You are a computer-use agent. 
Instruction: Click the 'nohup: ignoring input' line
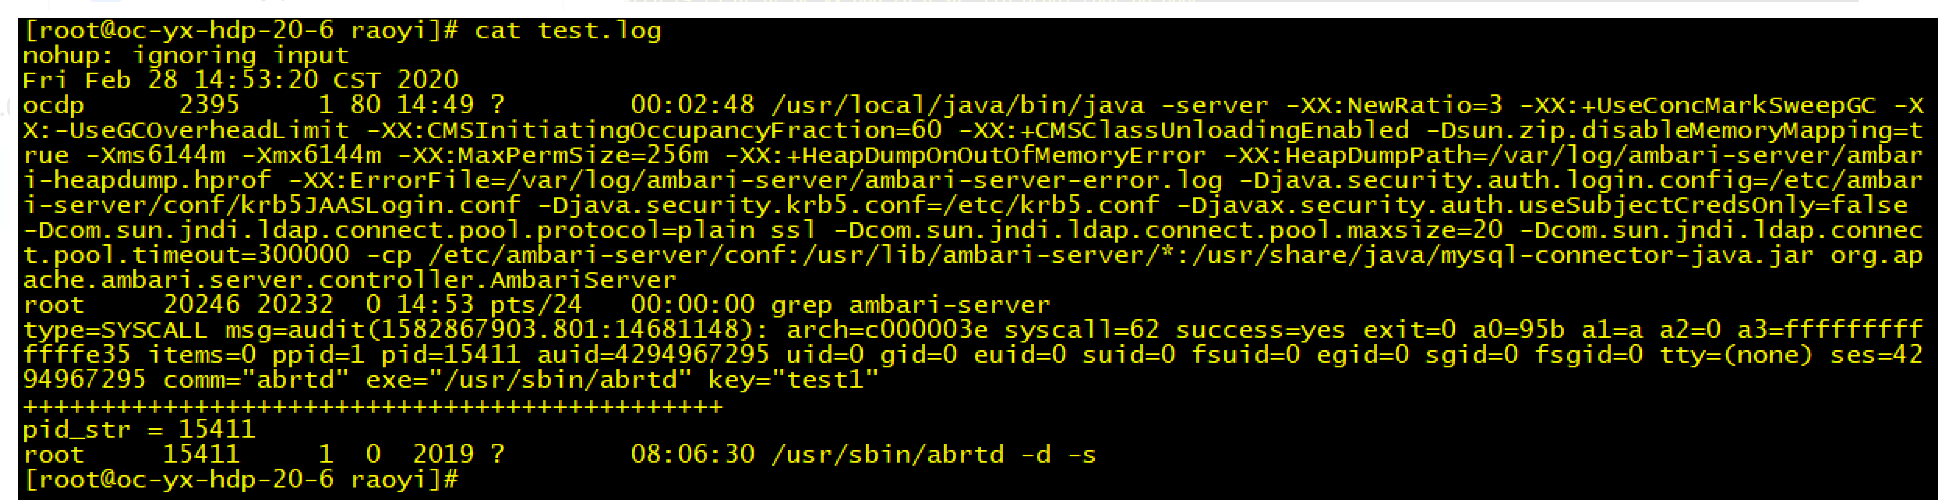[186, 56]
